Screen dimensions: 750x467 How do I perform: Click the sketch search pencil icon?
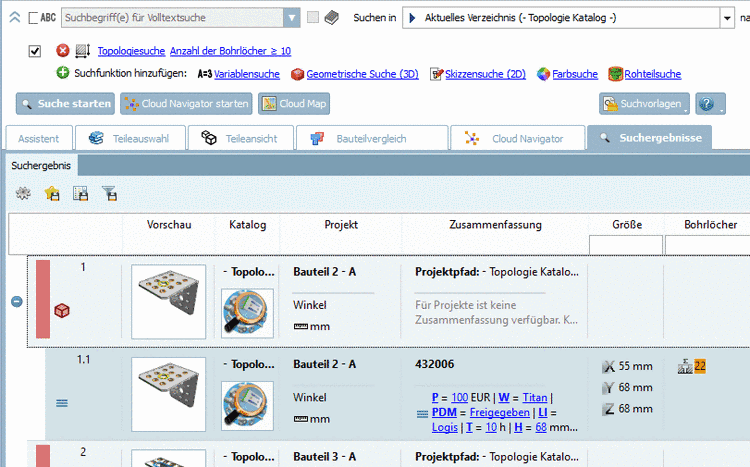click(436, 74)
